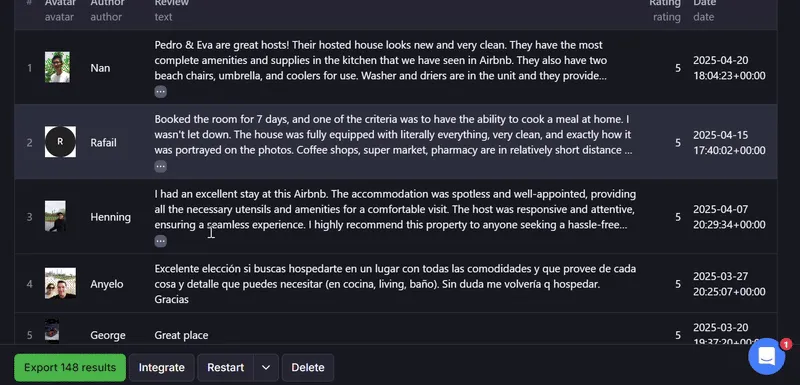Viewport: 800px width, 385px height.
Task: Click the Export 148 results button
Action: coord(70,368)
